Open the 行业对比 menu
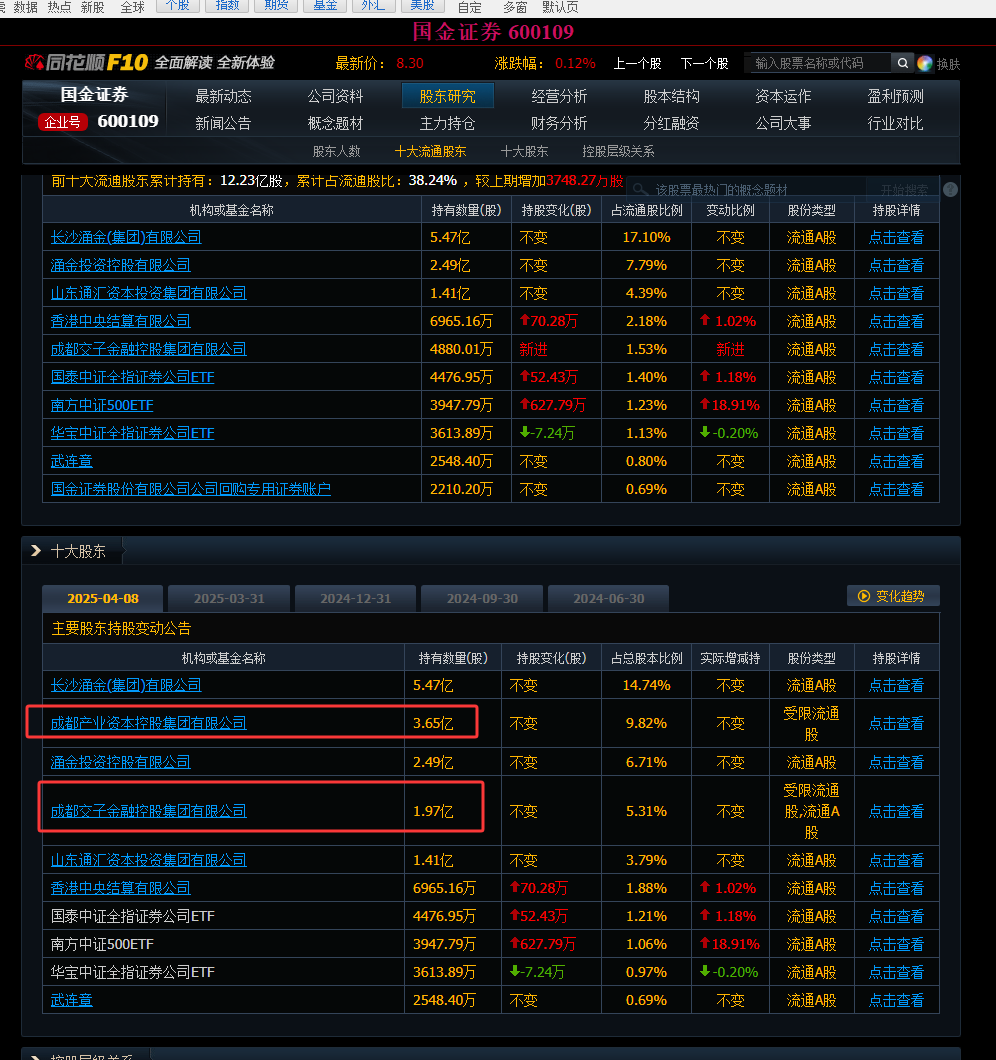This screenshot has height=1060, width=996. [x=895, y=124]
